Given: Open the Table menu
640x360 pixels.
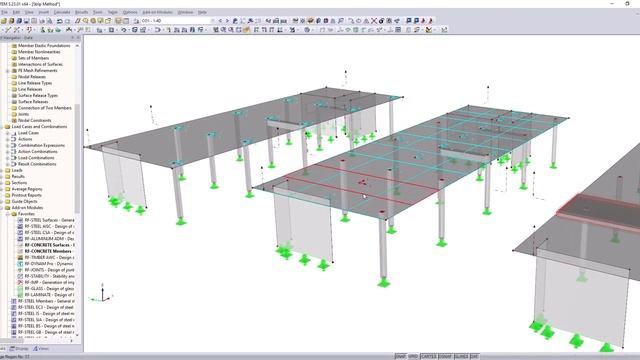Looking at the screenshot, I should click(113, 12).
